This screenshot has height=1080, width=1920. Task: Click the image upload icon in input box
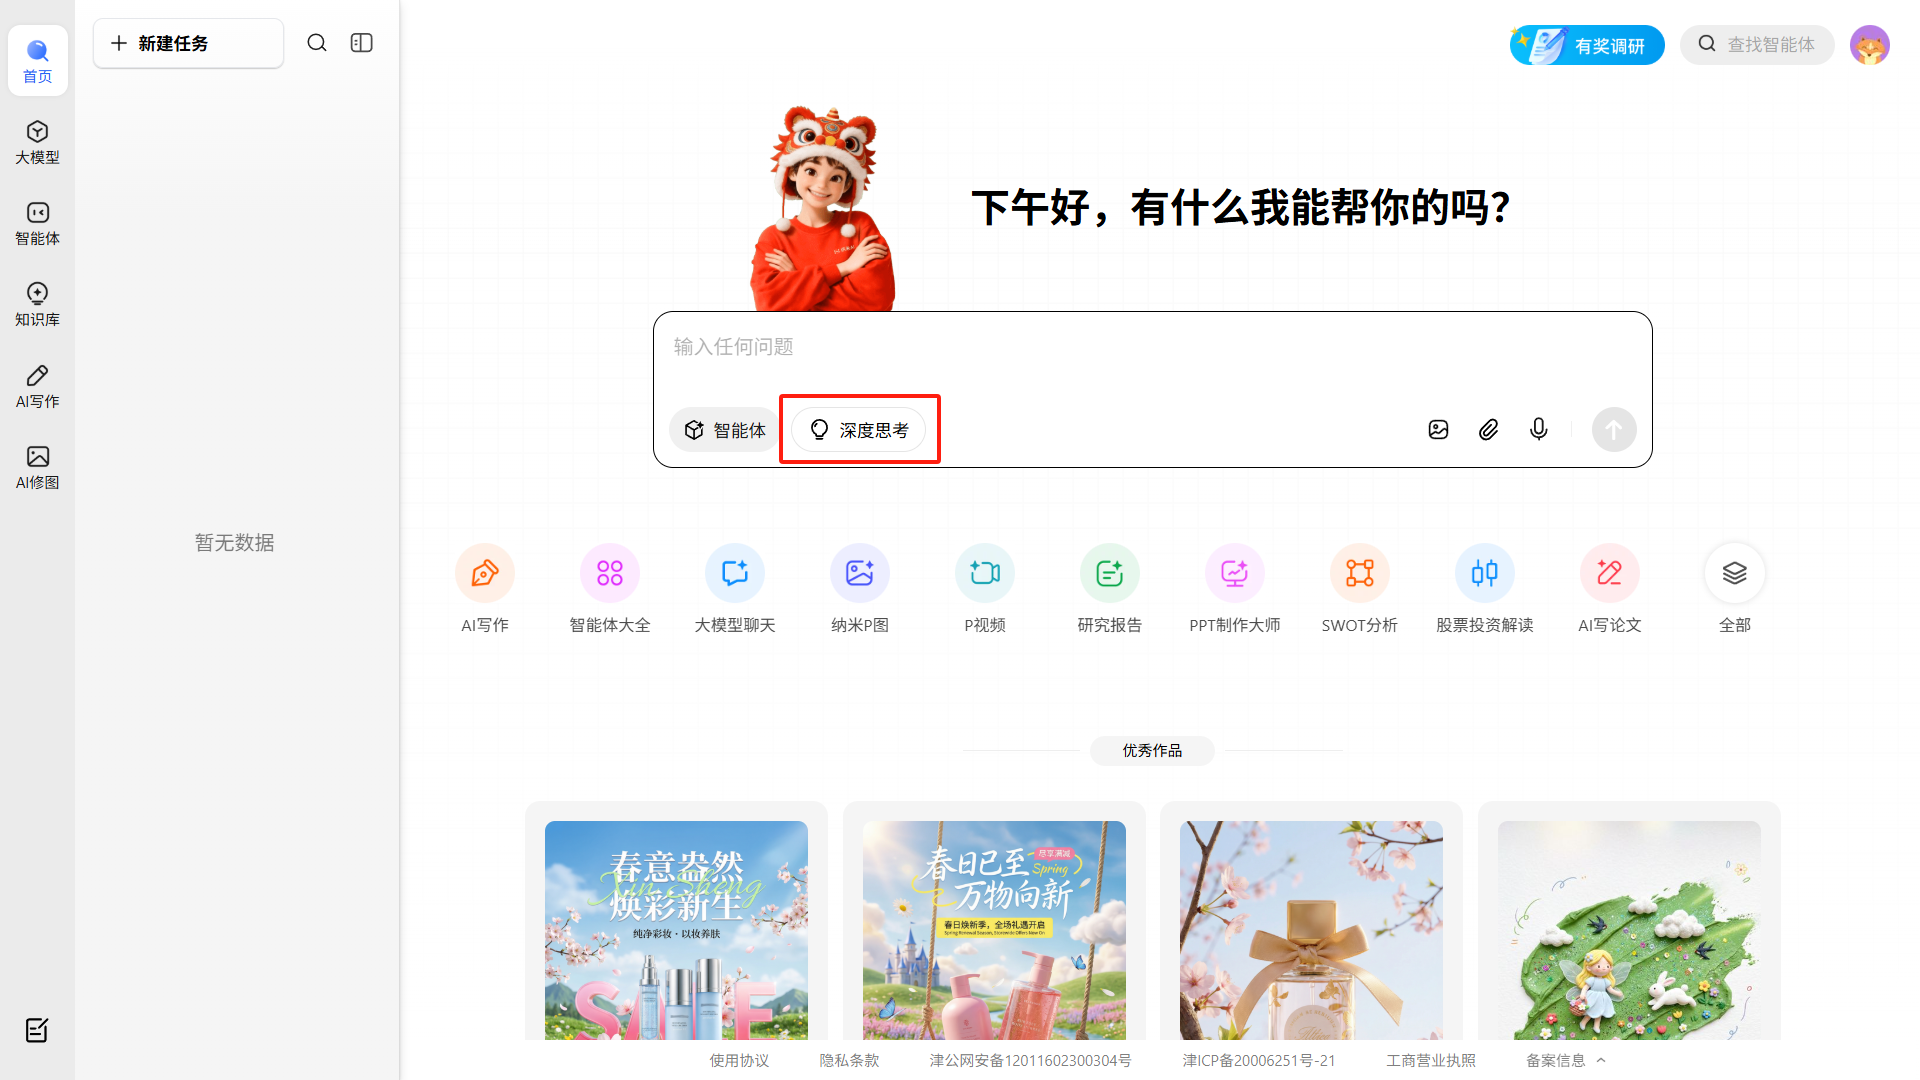pyautogui.click(x=1438, y=430)
